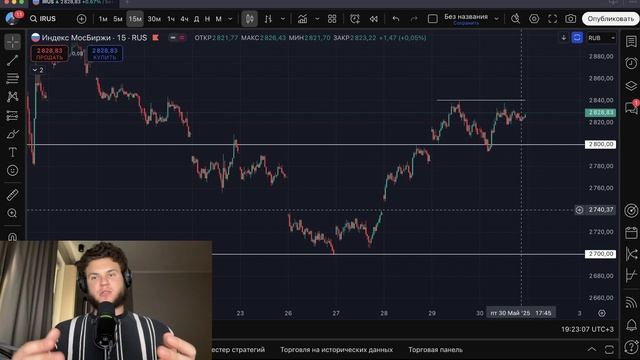Redo the chart action
This screenshot has width=640, height=360.
[x=413, y=19]
